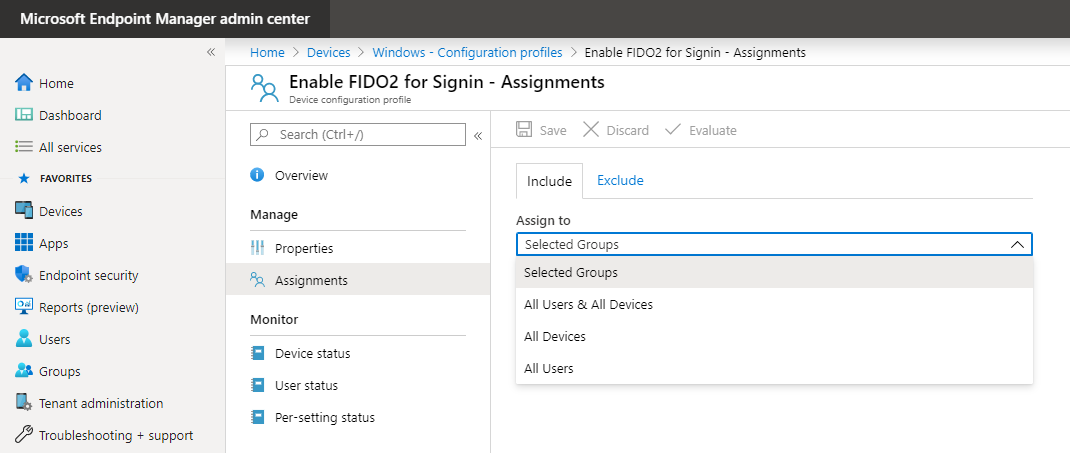This screenshot has width=1070, height=453.
Task: Choose All Devices from the dropdown list
Action: click(x=555, y=336)
